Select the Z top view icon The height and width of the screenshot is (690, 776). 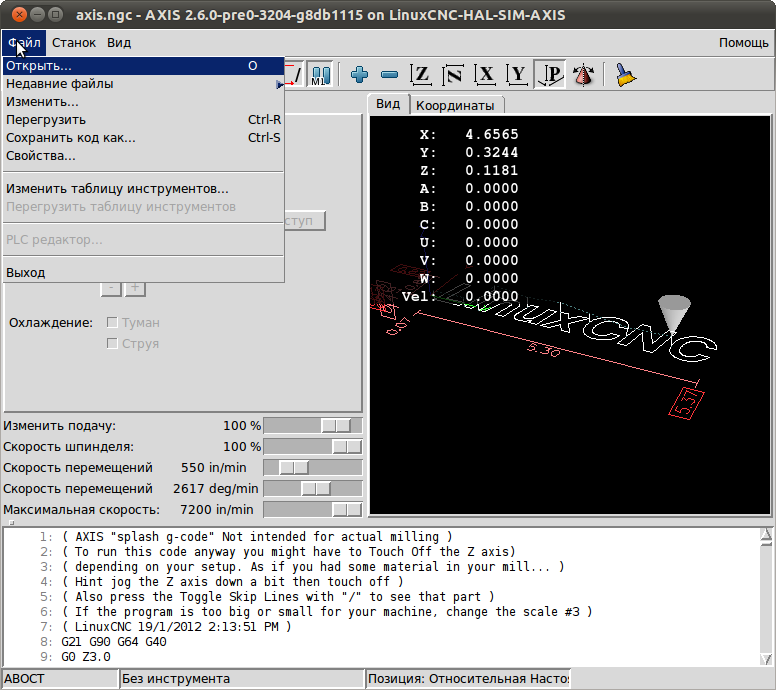(421, 75)
